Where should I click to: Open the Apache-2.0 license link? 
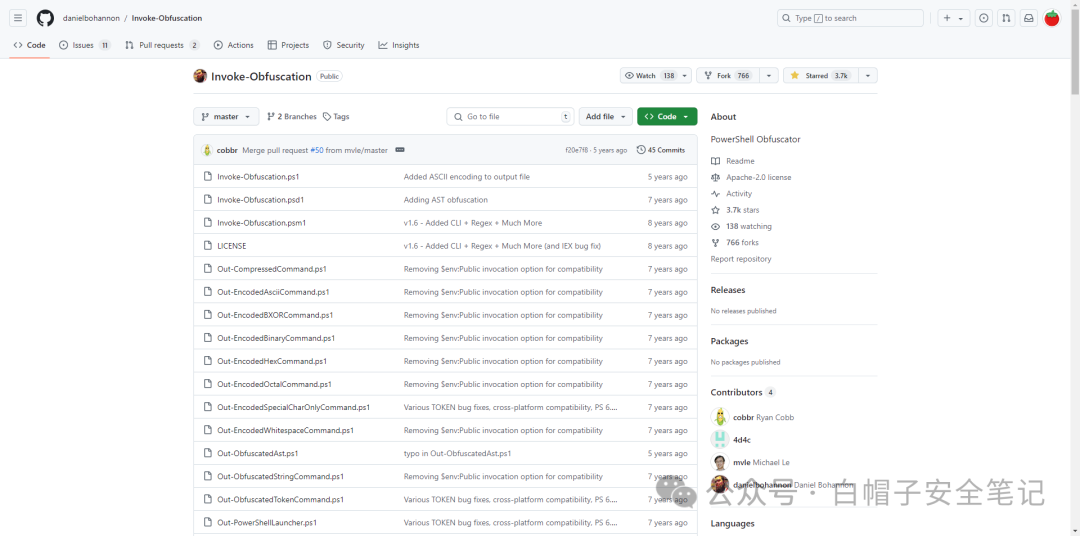coord(758,177)
